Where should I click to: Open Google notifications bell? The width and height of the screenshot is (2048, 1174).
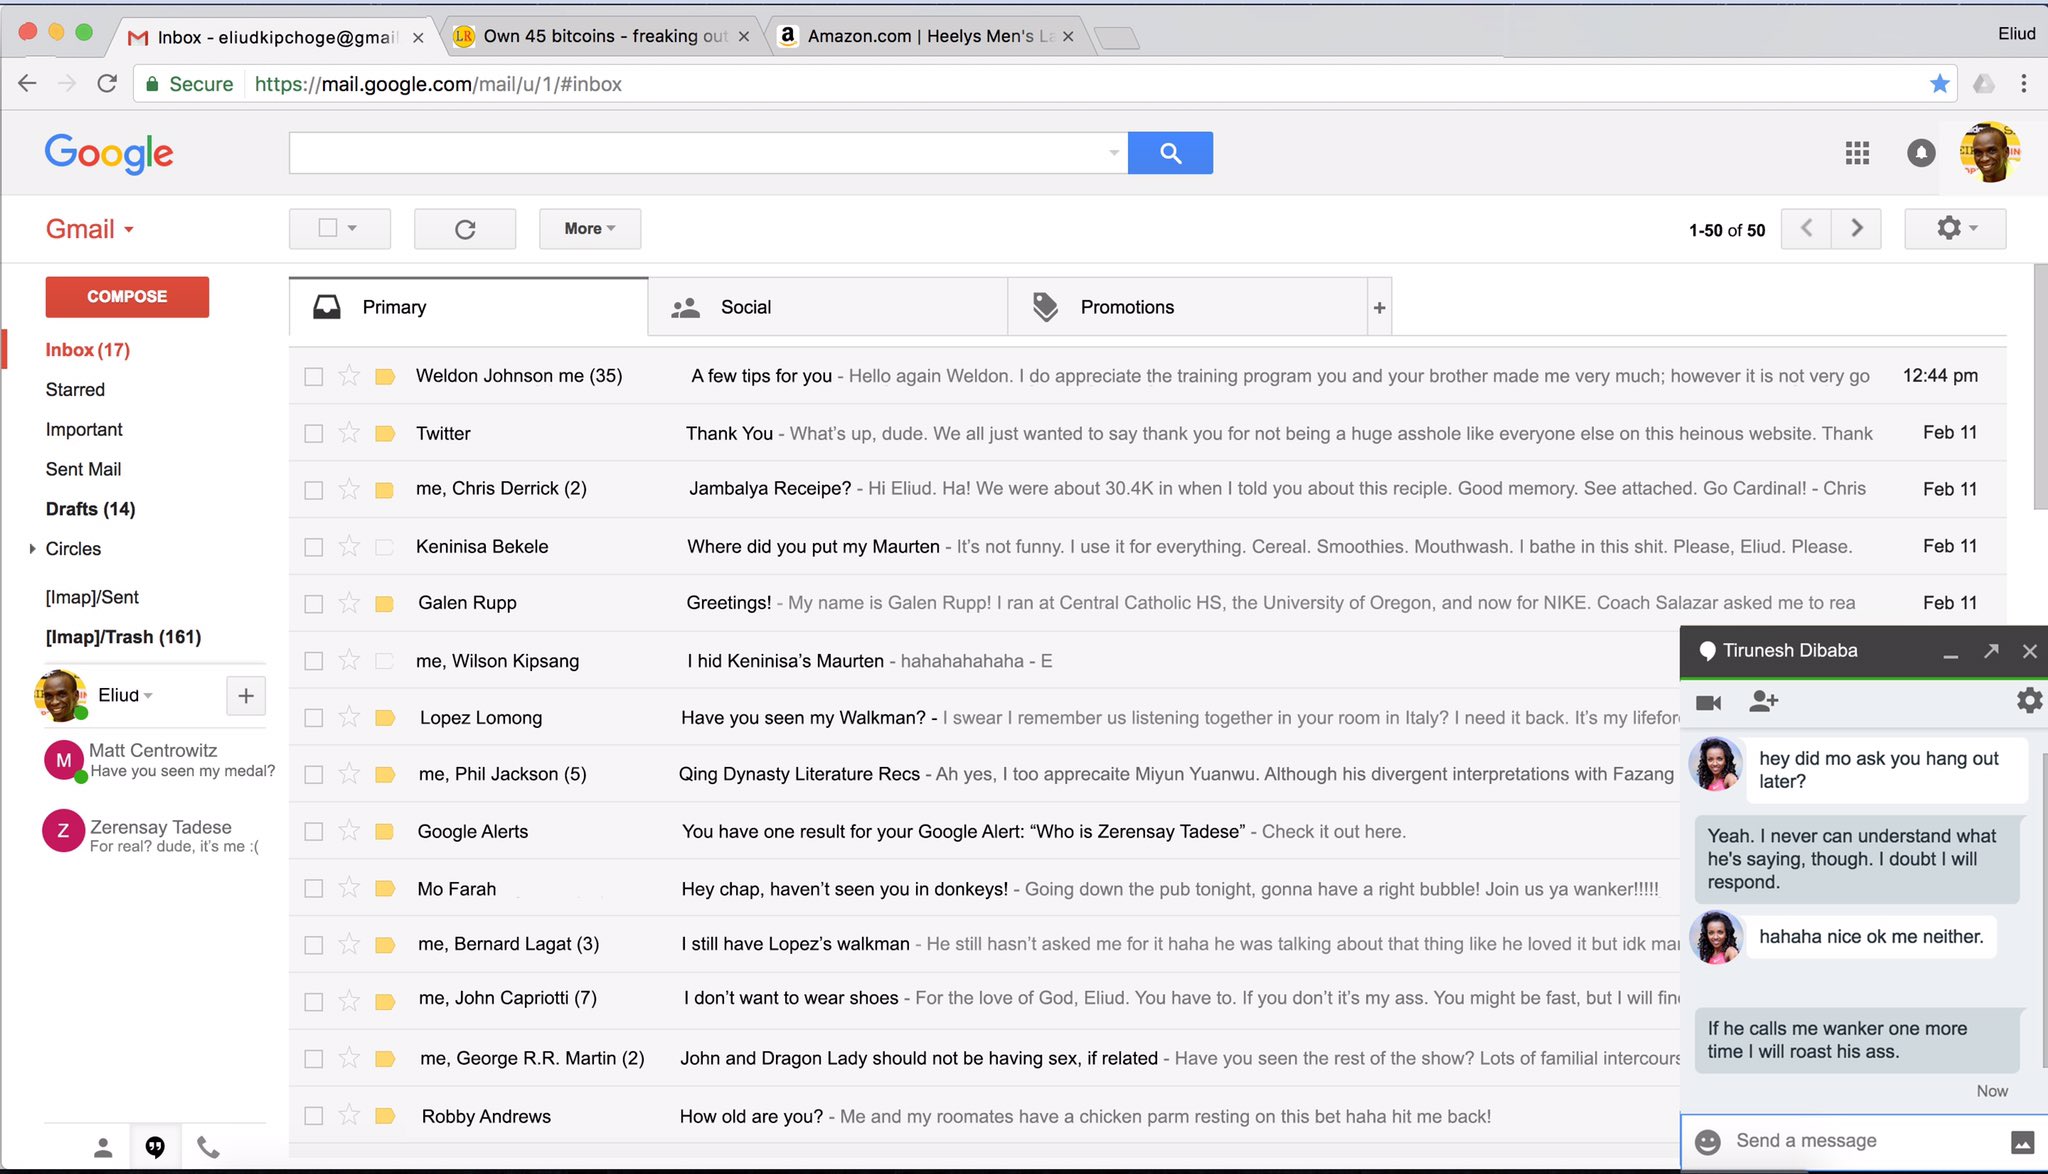pyautogui.click(x=1920, y=153)
